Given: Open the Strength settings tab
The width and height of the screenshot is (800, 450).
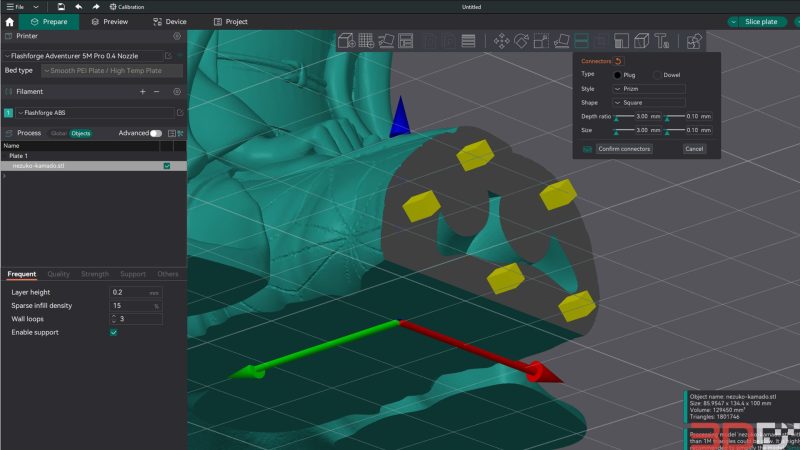Looking at the screenshot, I should (x=95, y=274).
